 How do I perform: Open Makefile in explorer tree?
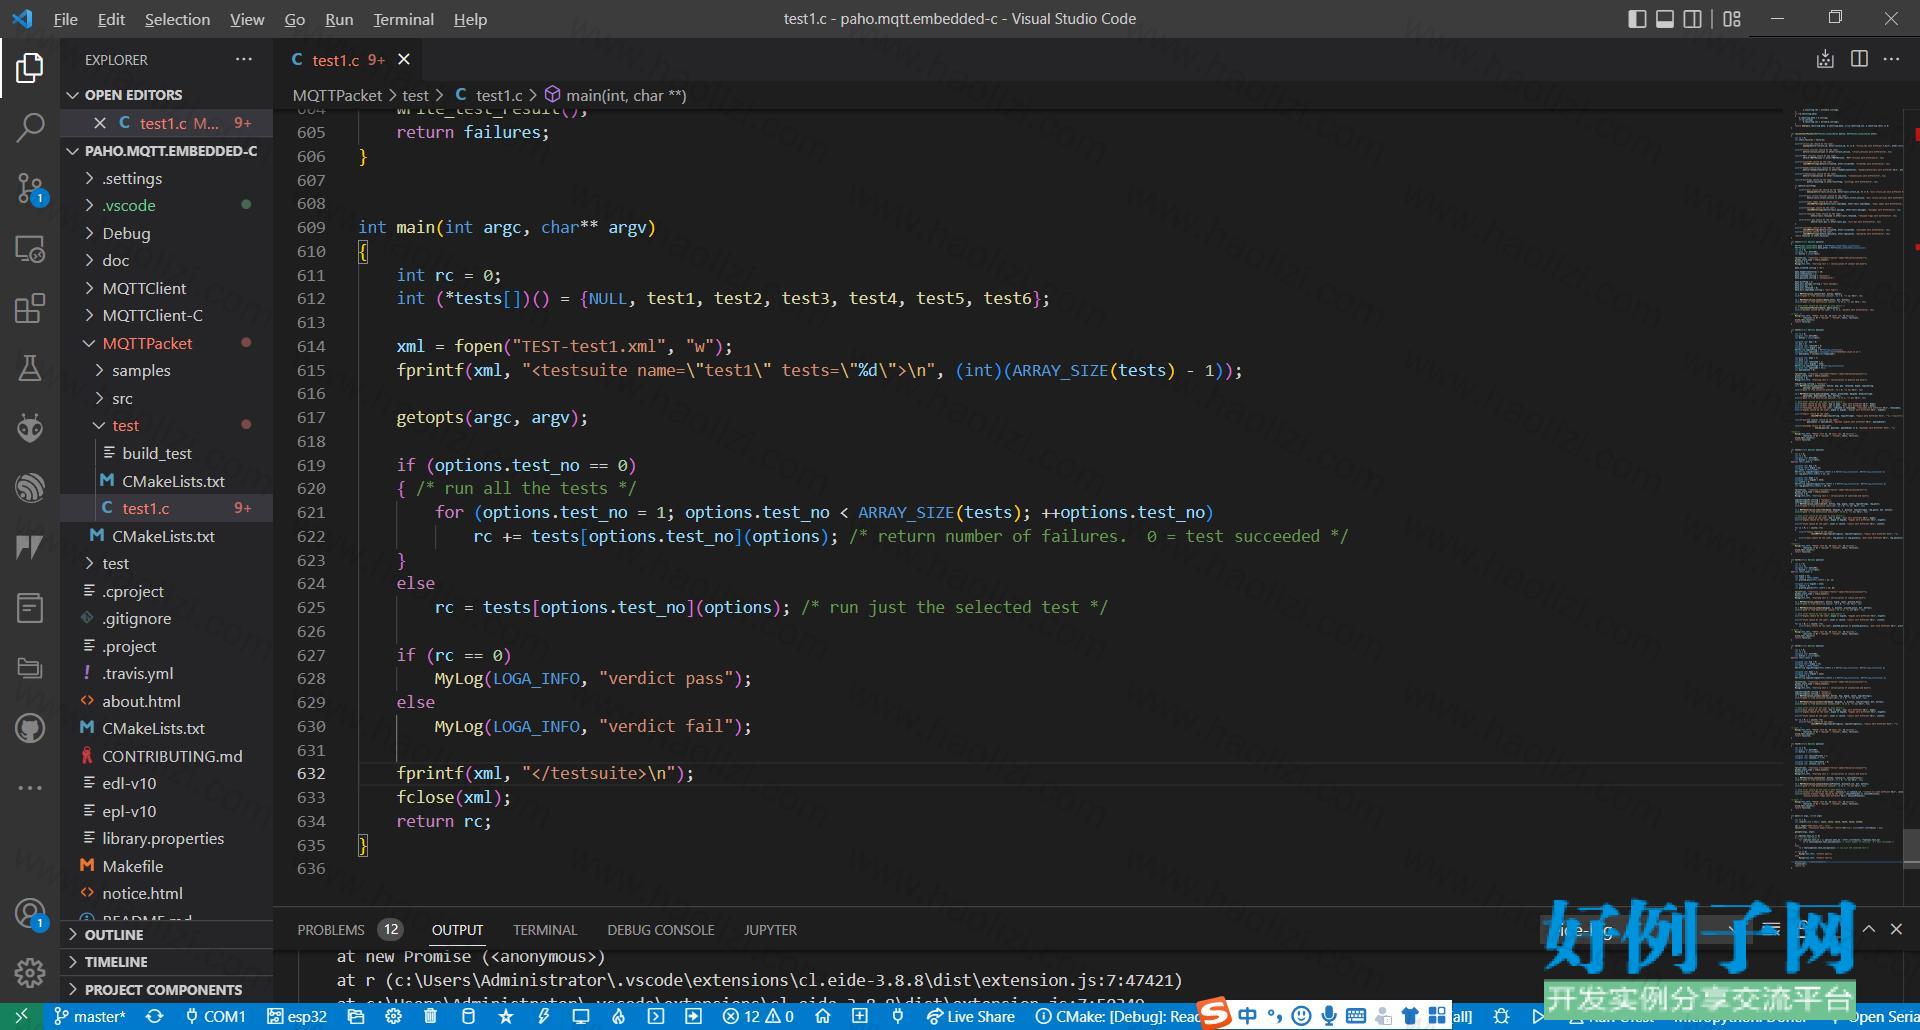pyautogui.click(x=132, y=866)
